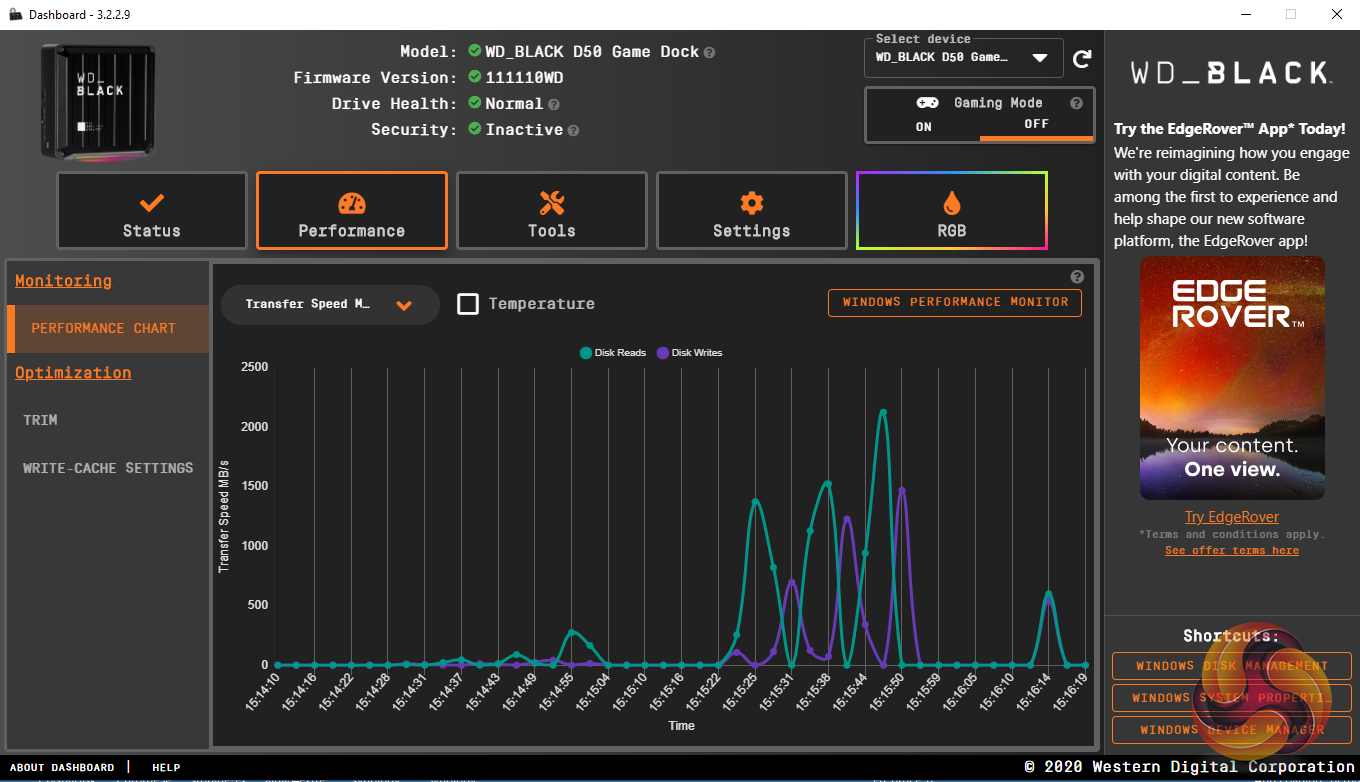The height and width of the screenshot is (782, 1360).
Task: Select TRIM in the Optimization section
Action: point(41,420)
